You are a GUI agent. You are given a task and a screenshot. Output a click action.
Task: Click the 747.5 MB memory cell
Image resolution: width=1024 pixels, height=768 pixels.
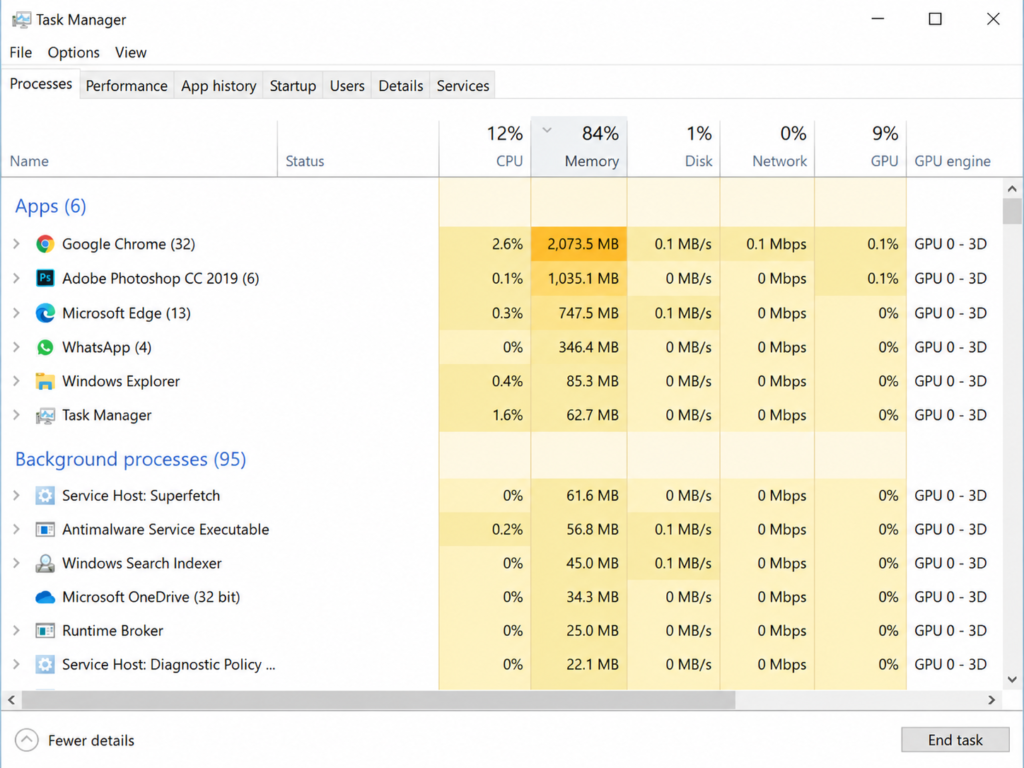(x=579, y=313)
